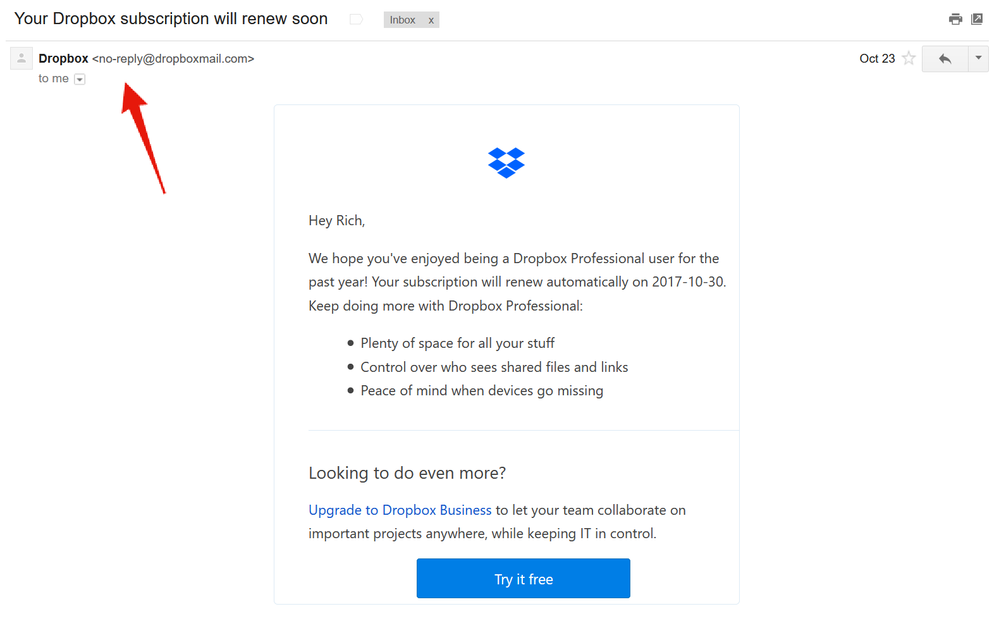Click the 'Looking to do even more?' heading
Image resolution: width=999 pixels, height=642 pixels.
pos(407,473)
